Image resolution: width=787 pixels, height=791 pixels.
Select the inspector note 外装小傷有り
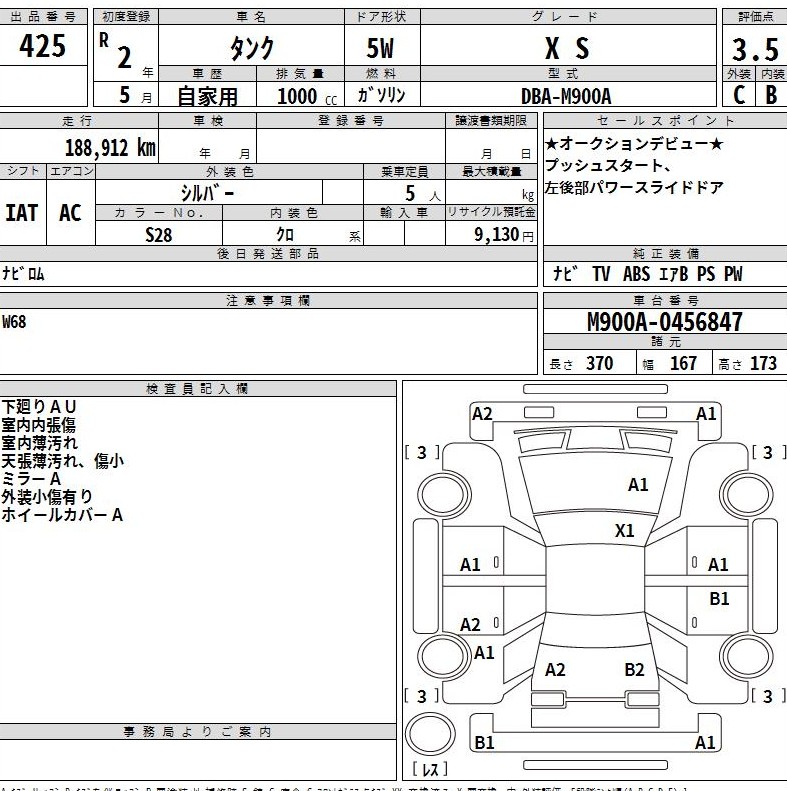click(47, 497)
